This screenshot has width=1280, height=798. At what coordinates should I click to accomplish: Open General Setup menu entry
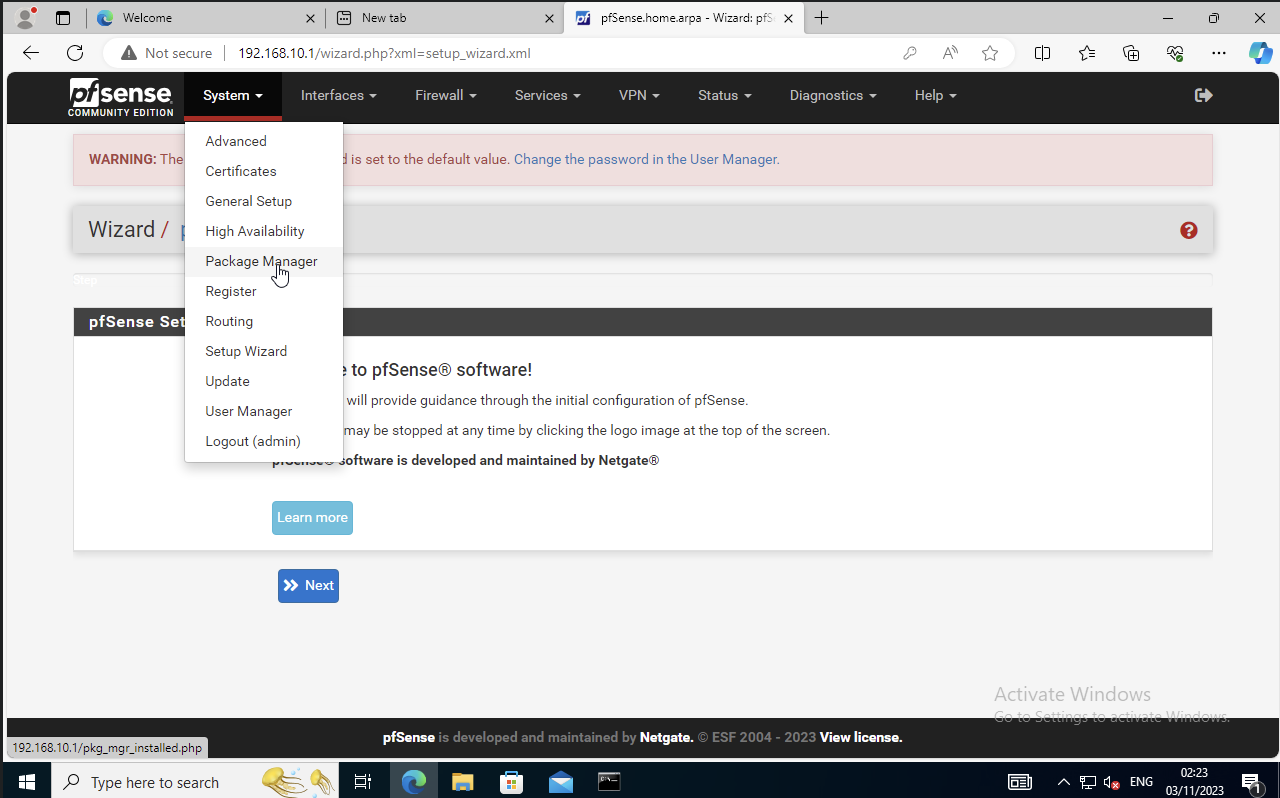[264, 201]
